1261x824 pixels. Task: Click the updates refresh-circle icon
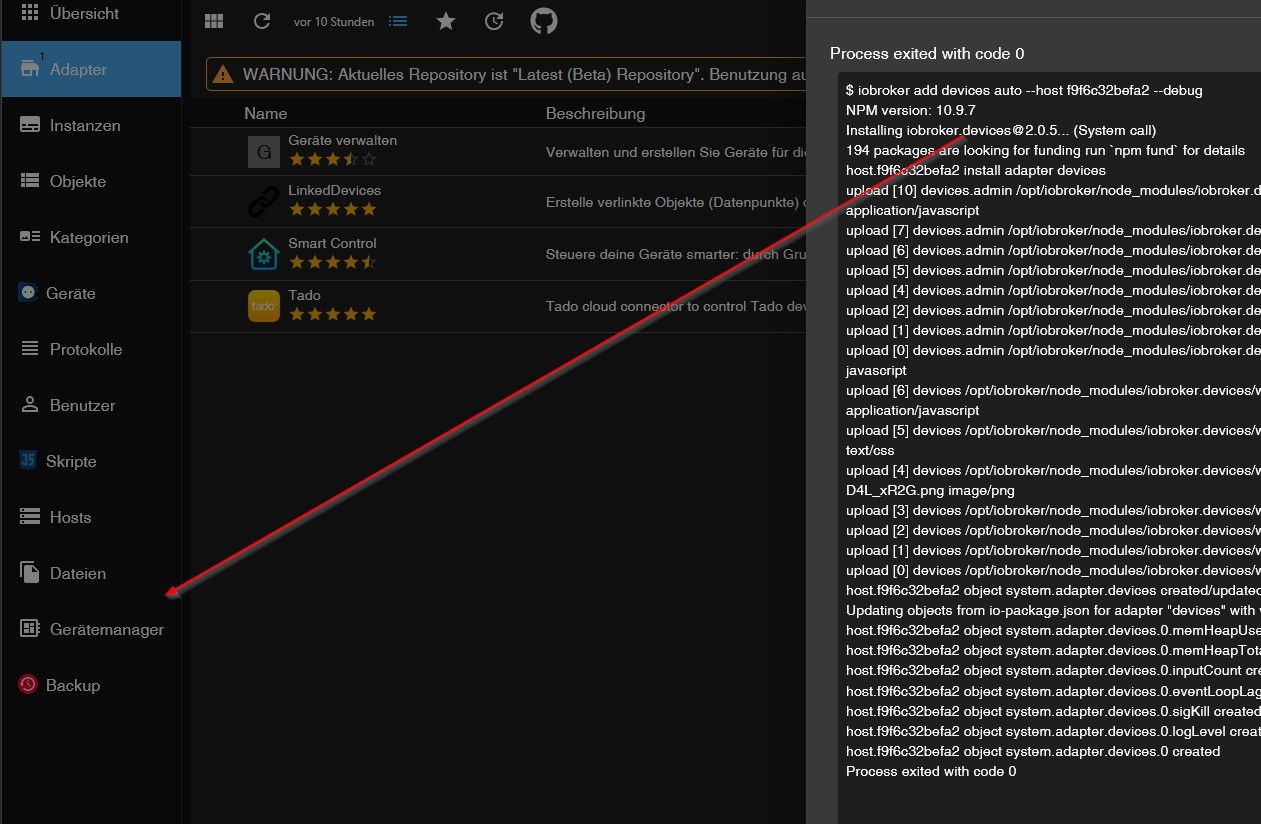pos(494,21)
